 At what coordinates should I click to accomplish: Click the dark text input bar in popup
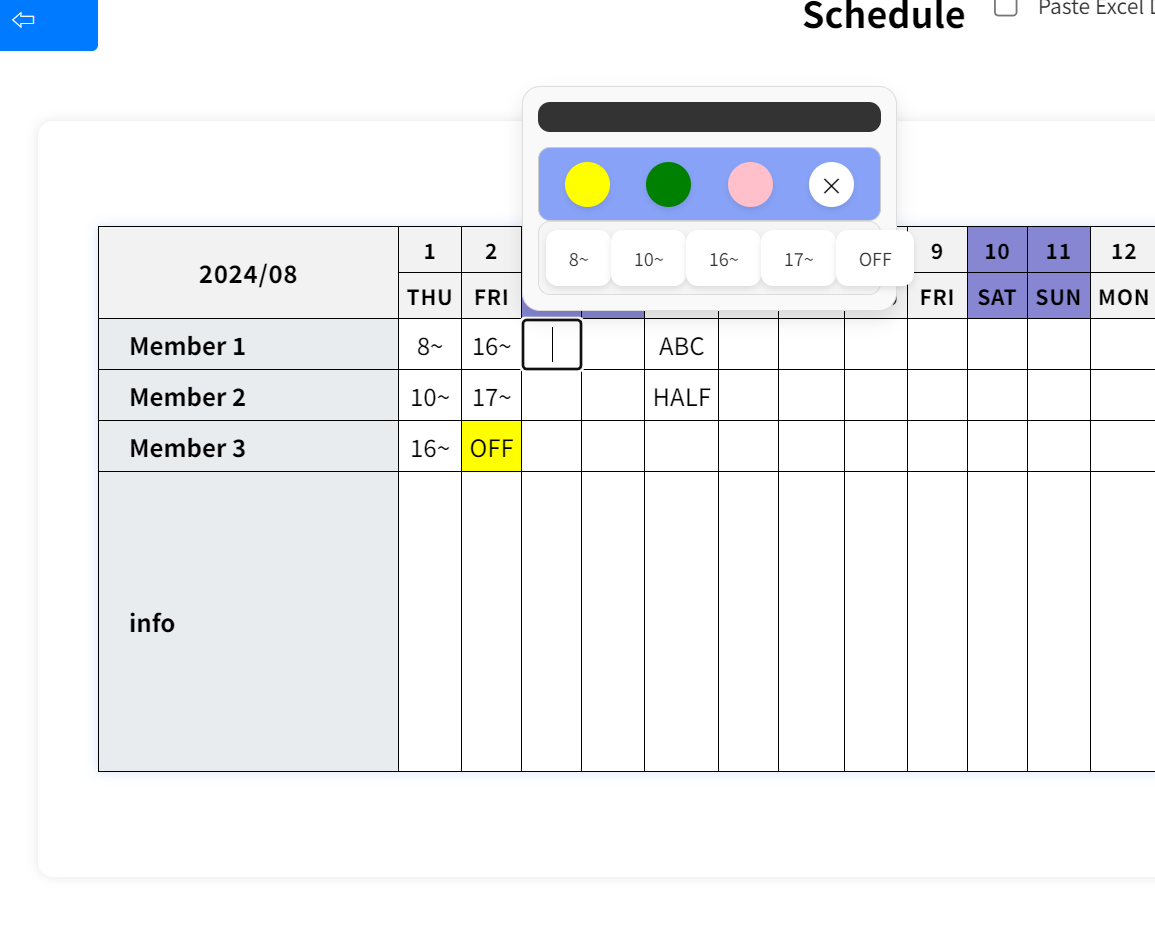tap(709, 116)
